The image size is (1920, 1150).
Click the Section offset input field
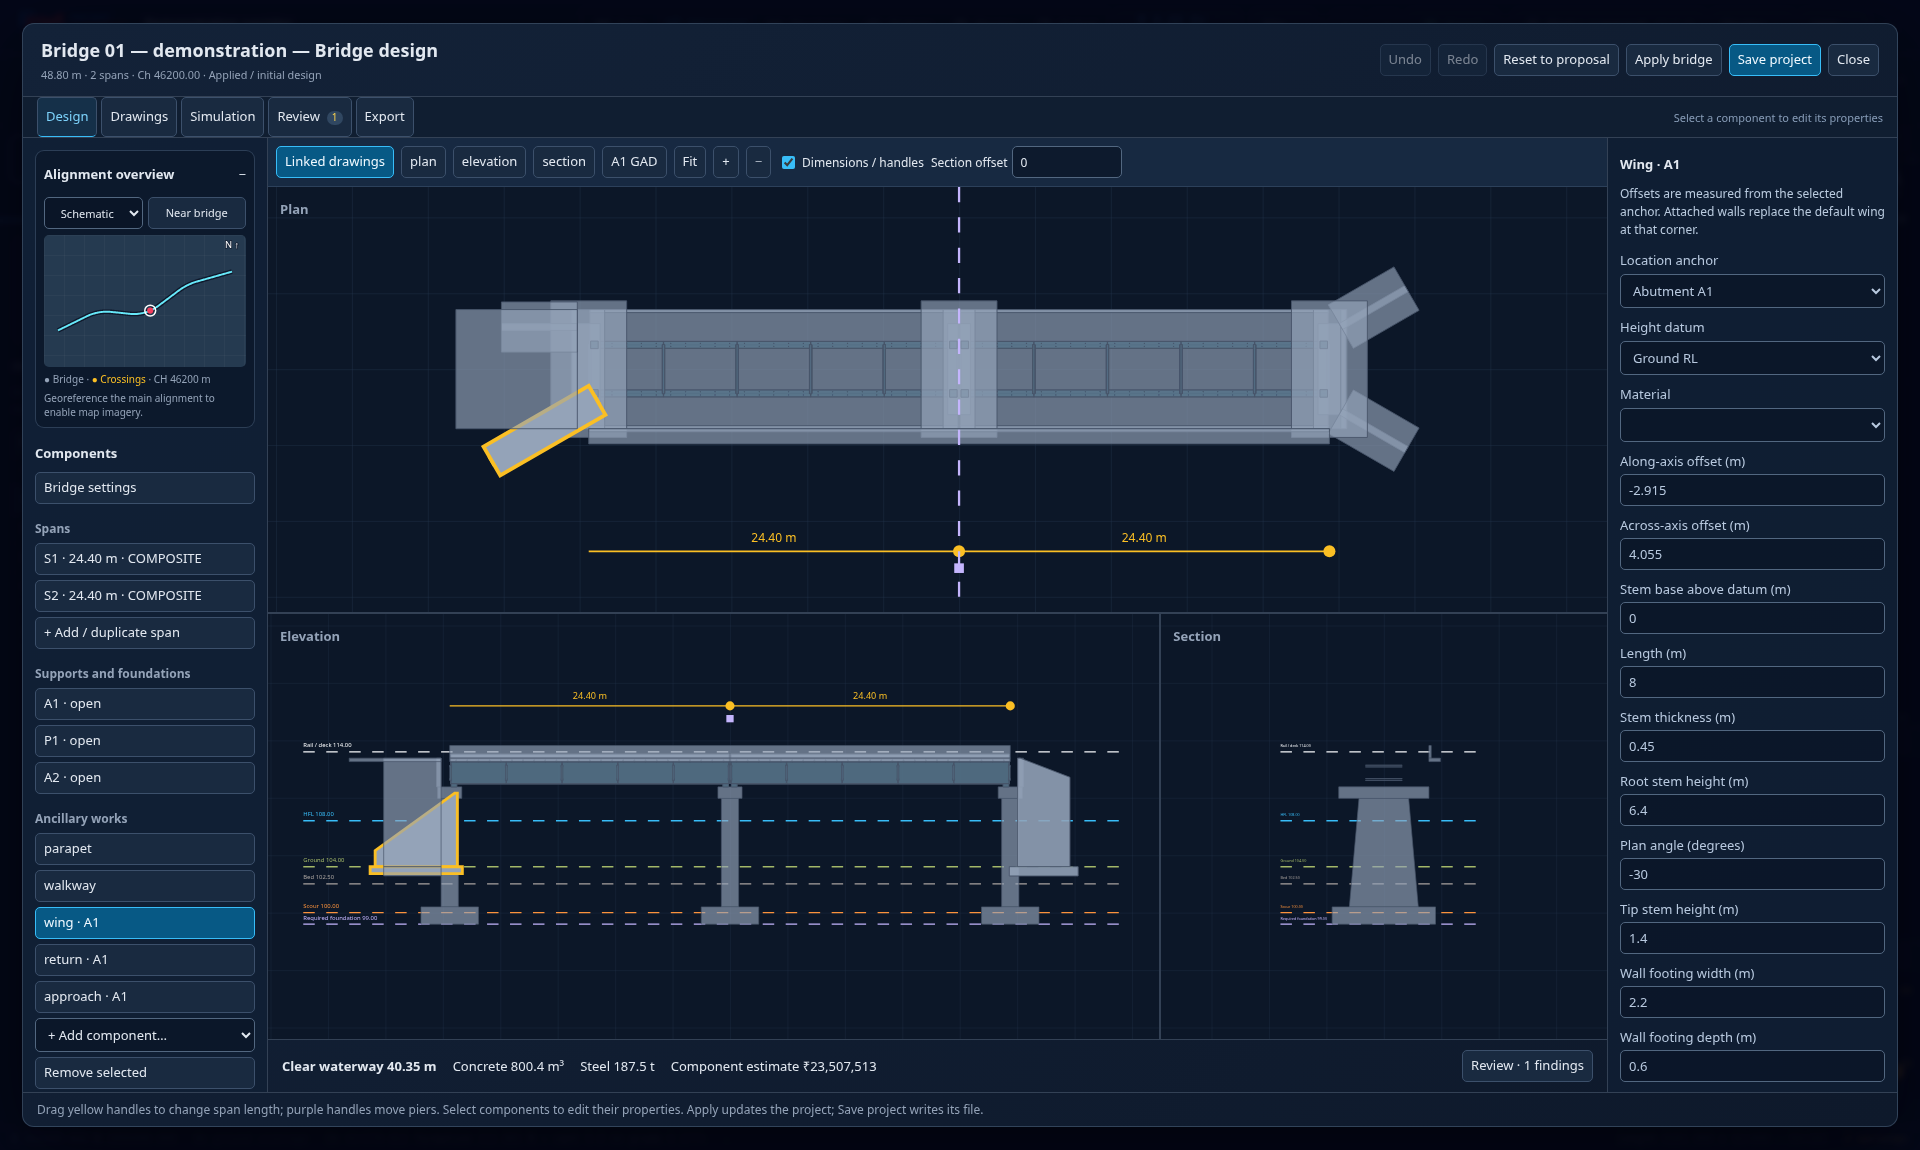pyautogui.click(x=1066, y=162)
